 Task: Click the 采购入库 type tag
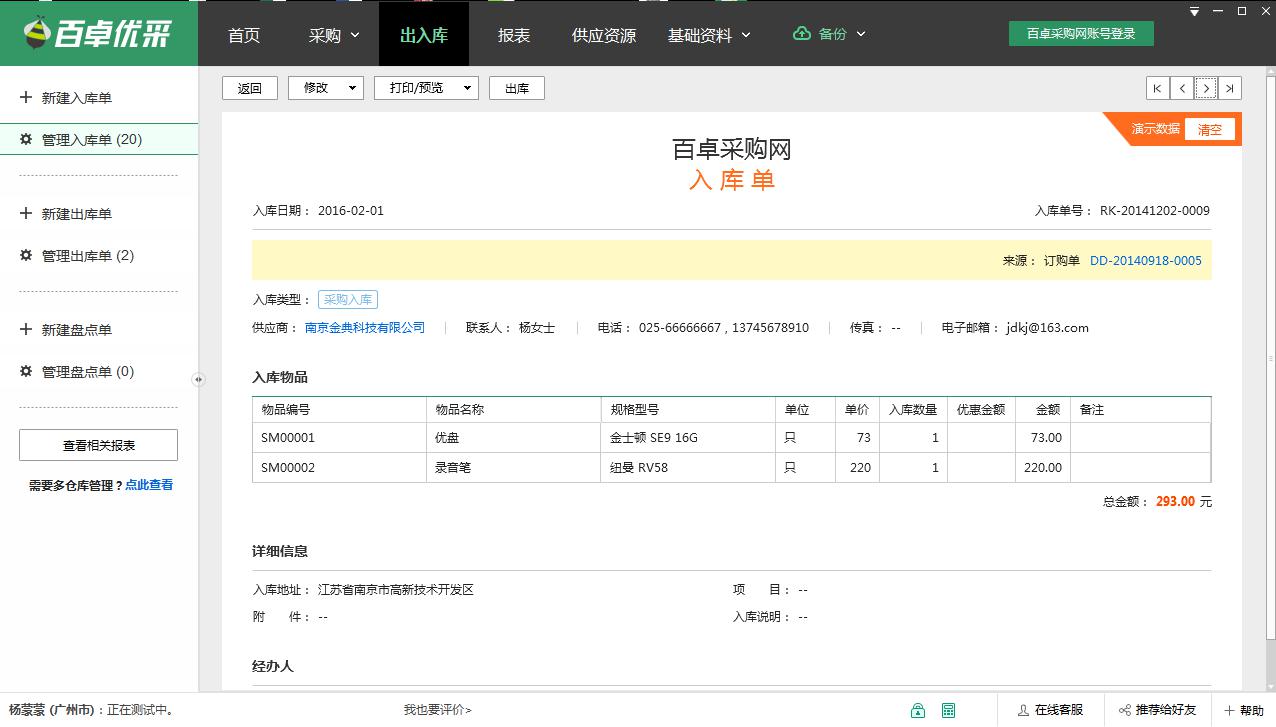[348, 299]
